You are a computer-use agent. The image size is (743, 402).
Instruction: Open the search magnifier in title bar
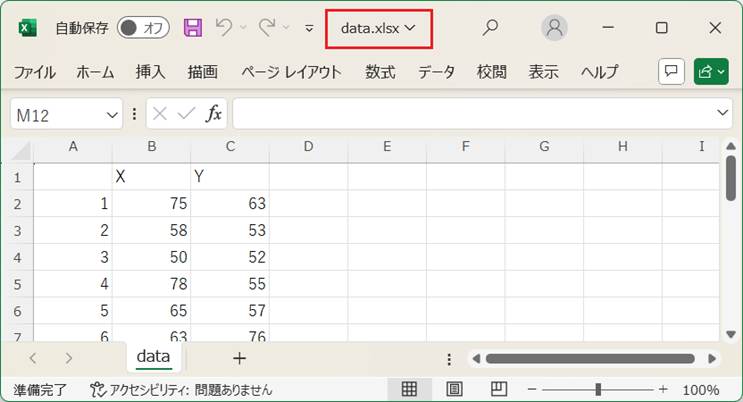[x=490, y=28]
